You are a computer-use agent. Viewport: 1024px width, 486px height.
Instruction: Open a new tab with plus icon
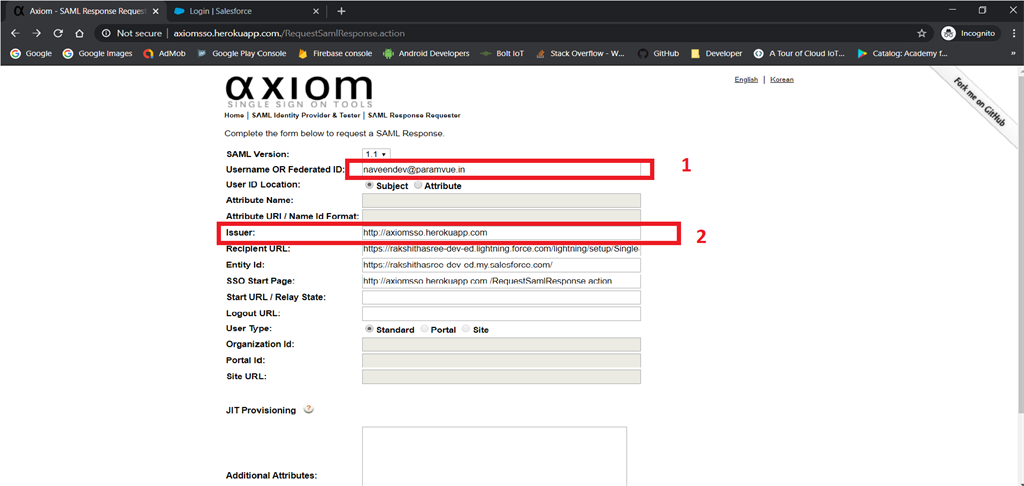341,11
